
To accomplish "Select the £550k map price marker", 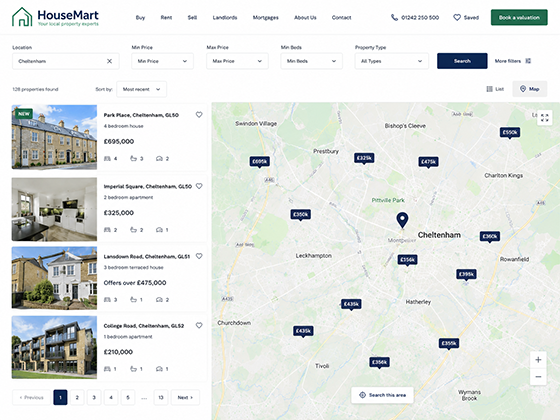I will [510, 132].
